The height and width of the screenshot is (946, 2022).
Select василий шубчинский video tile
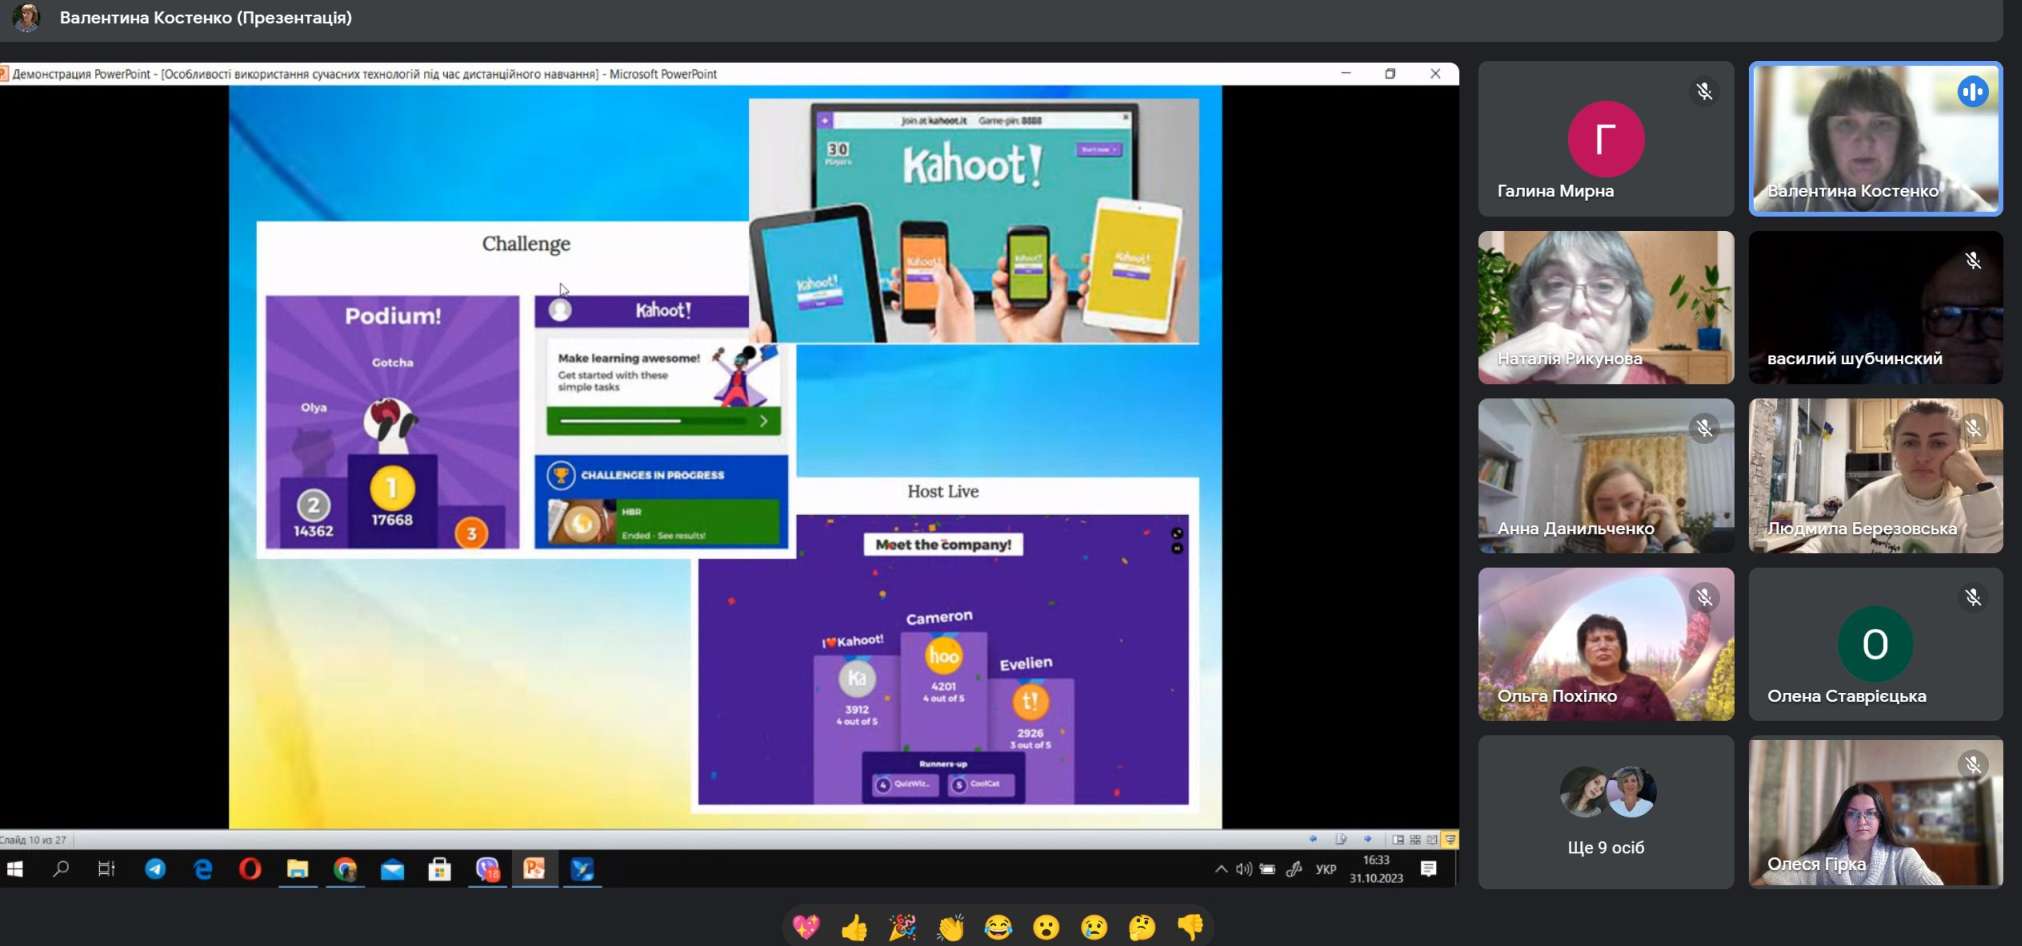[x=1875, y=308]
